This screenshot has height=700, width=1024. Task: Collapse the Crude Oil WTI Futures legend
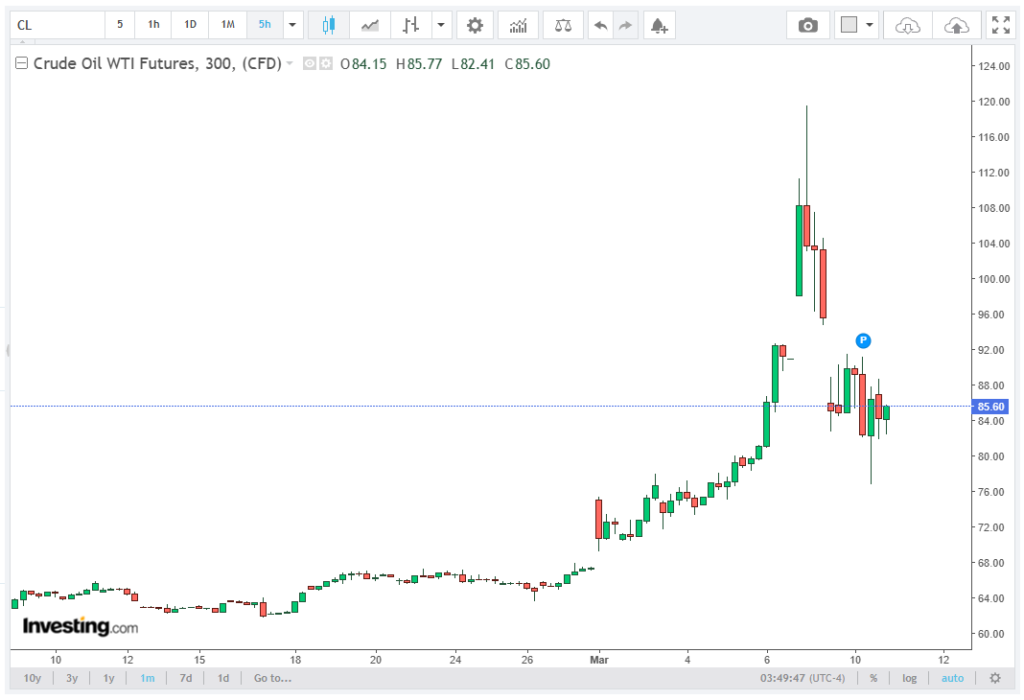click(21, 64)
